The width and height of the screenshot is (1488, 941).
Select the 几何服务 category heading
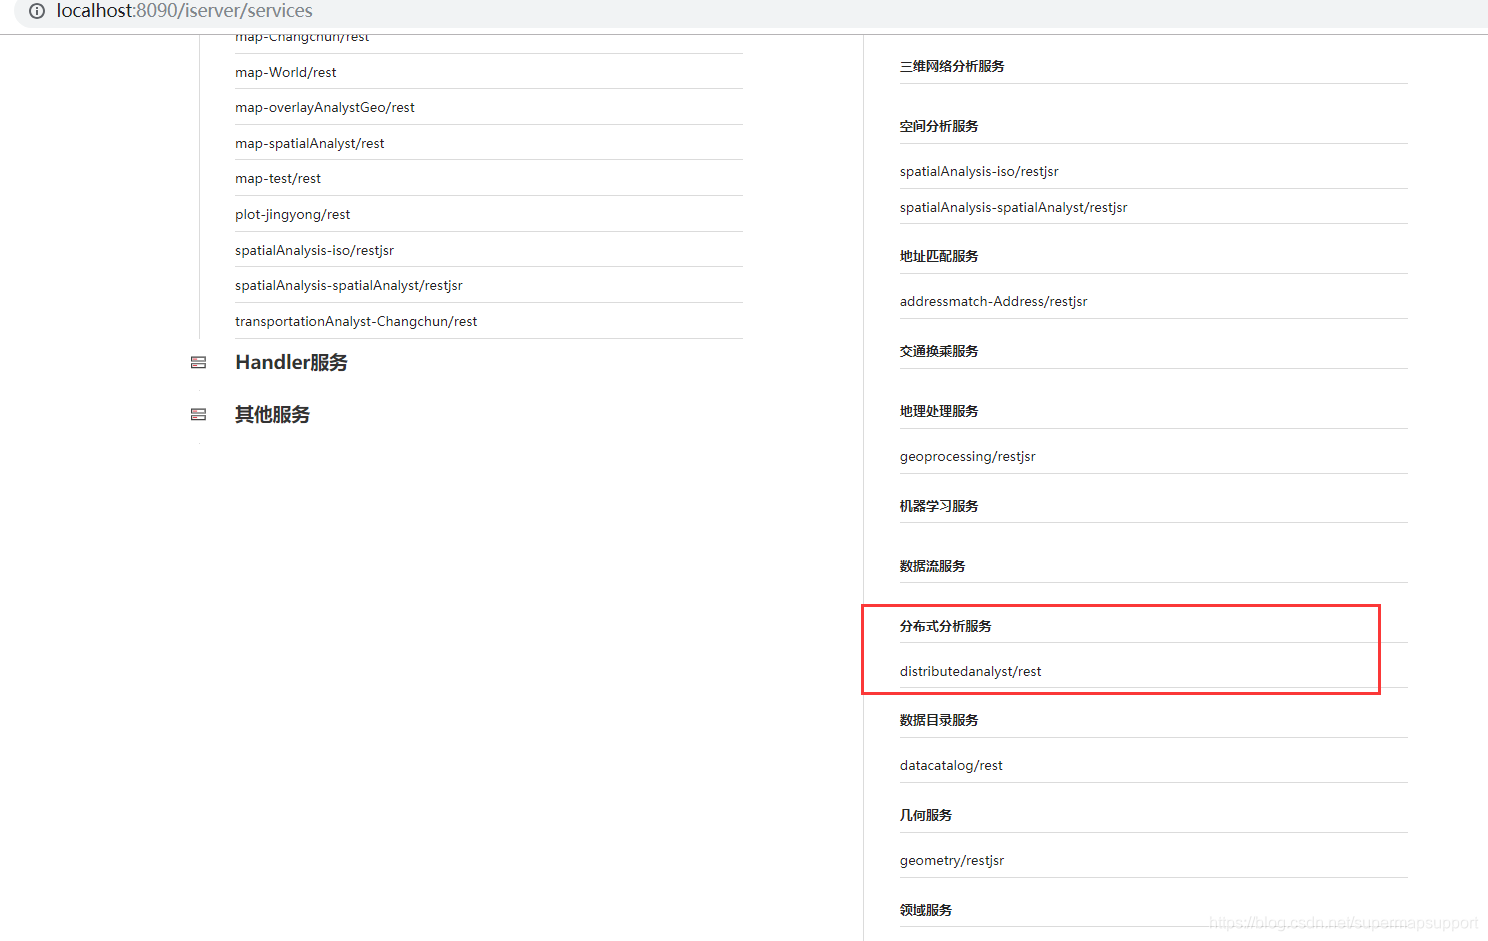point(926,815)
